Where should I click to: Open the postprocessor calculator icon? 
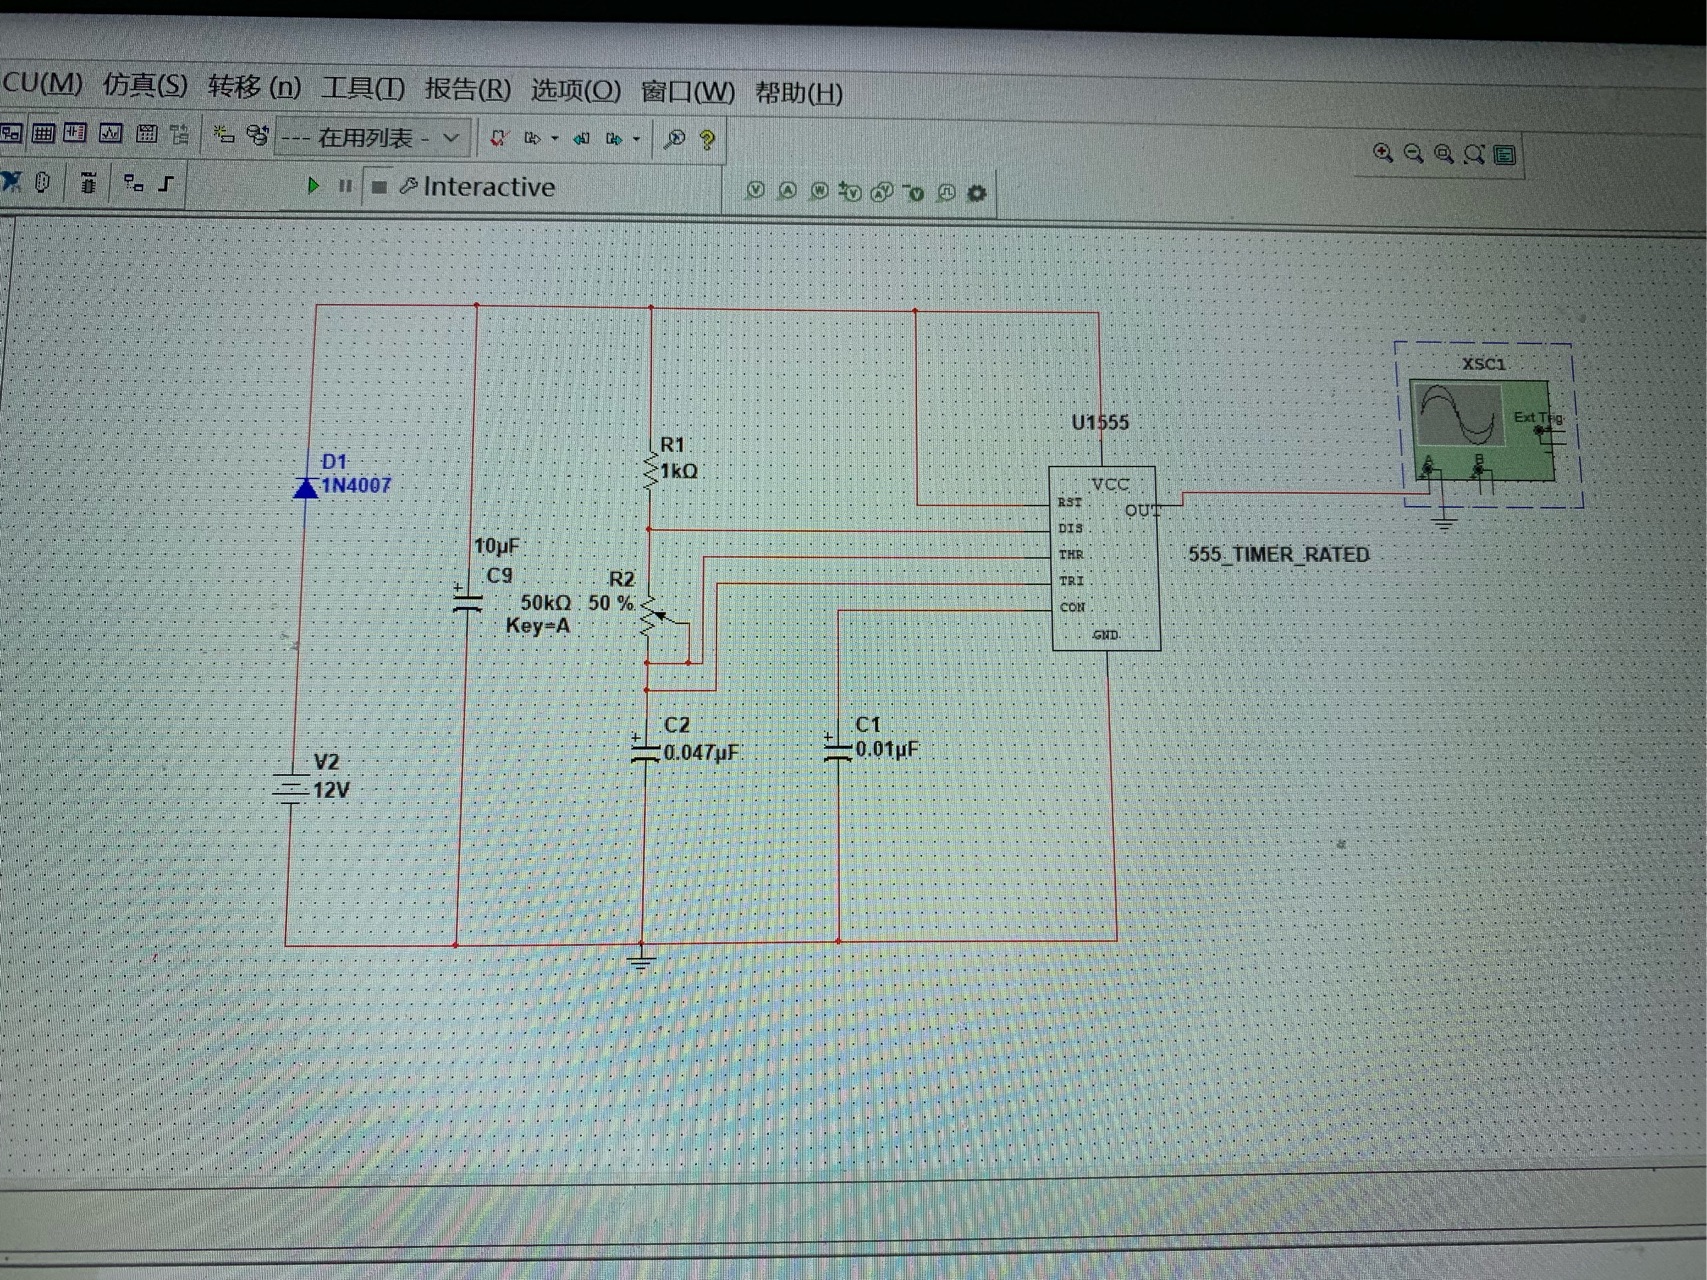(146, 134)
